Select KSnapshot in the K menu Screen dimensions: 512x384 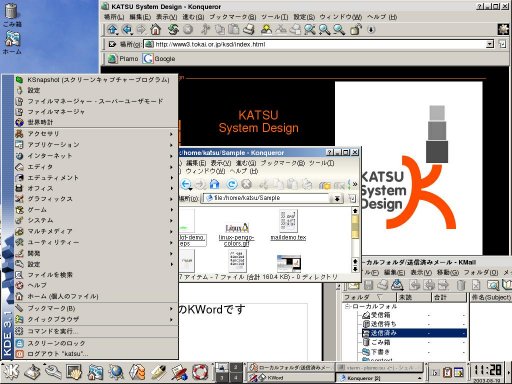click(96, 80)
